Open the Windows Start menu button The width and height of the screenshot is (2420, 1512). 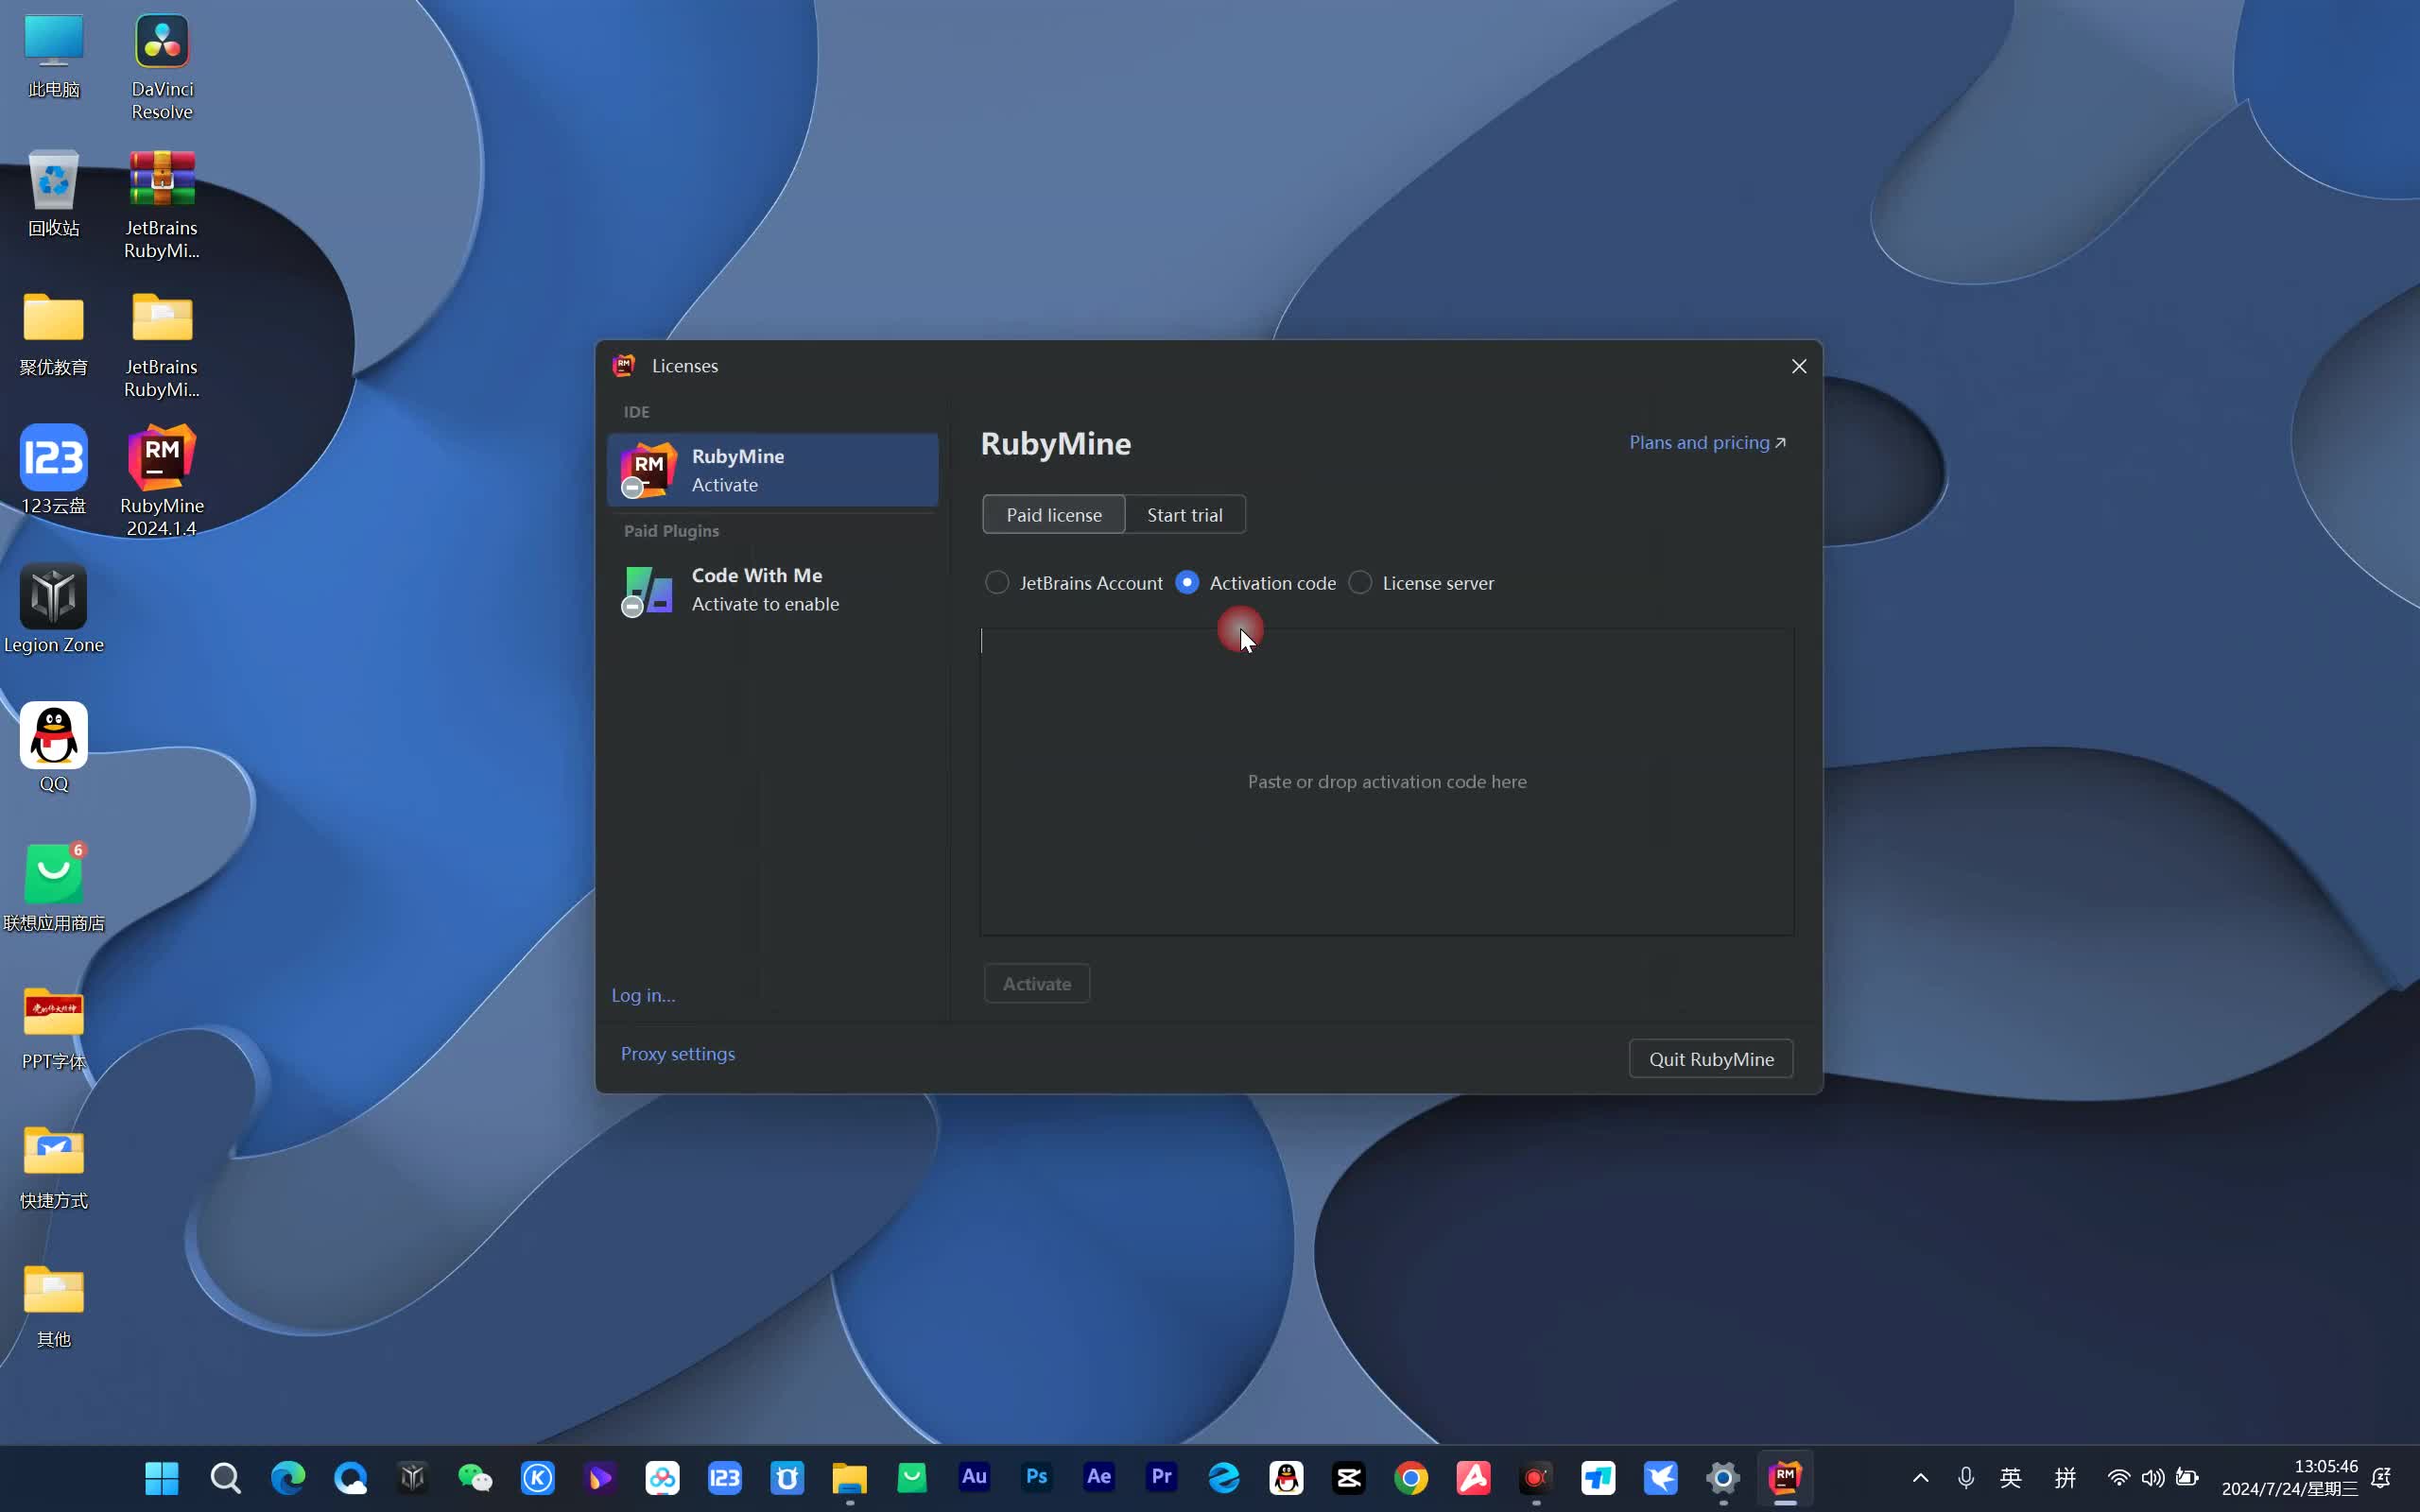[x=162, y=1477]
